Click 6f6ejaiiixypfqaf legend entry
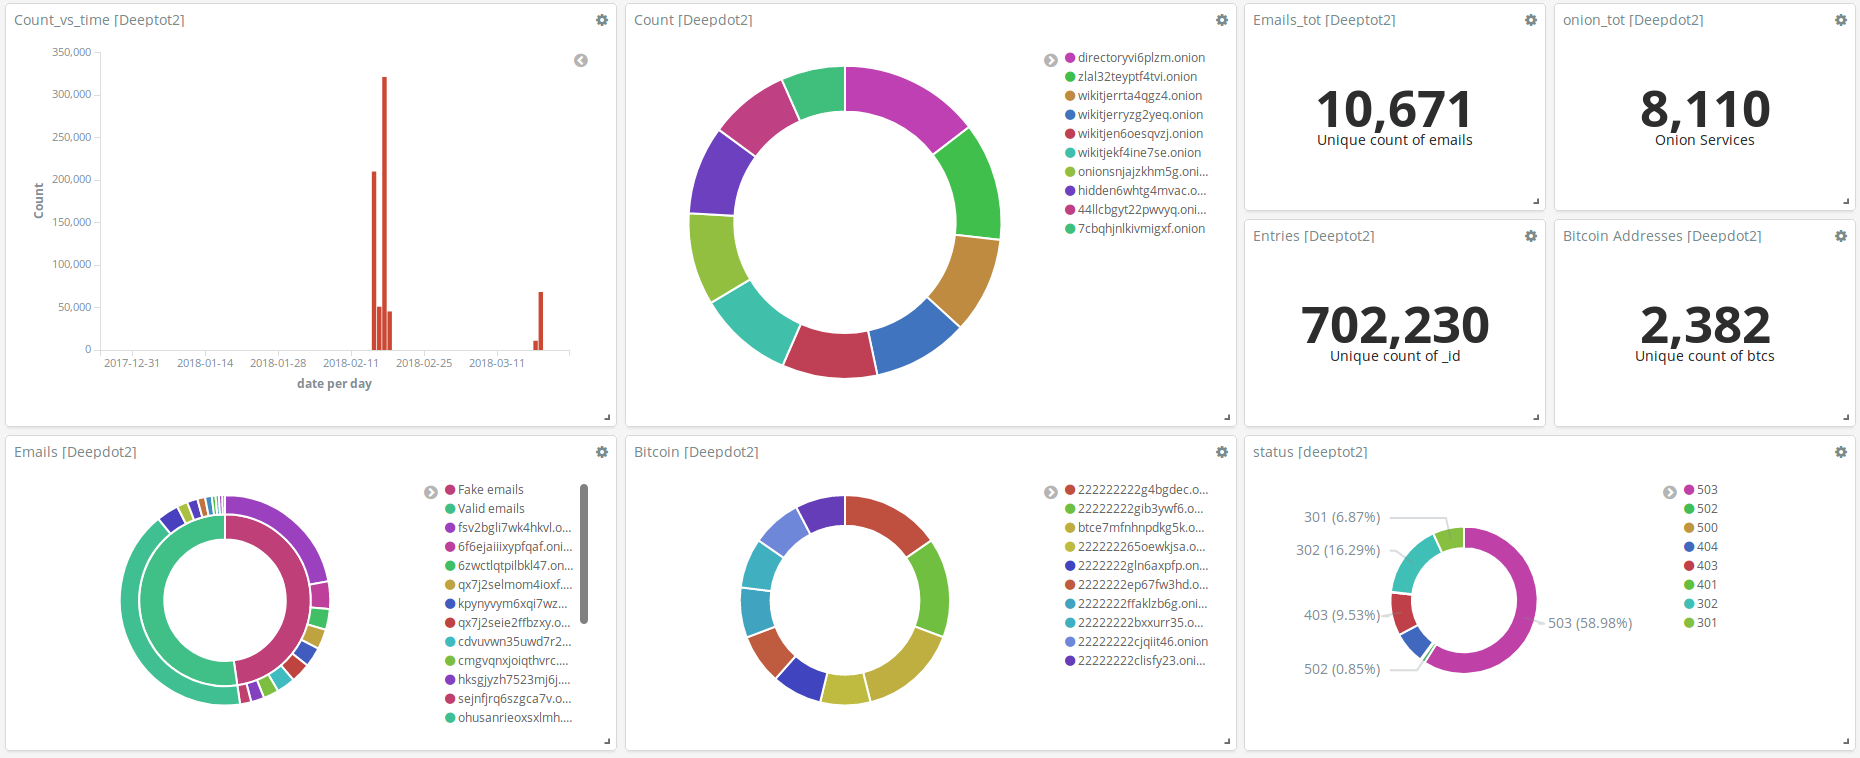Image resolution: width=1860 pixels, height=758 pixels. (x=509, y=547)
